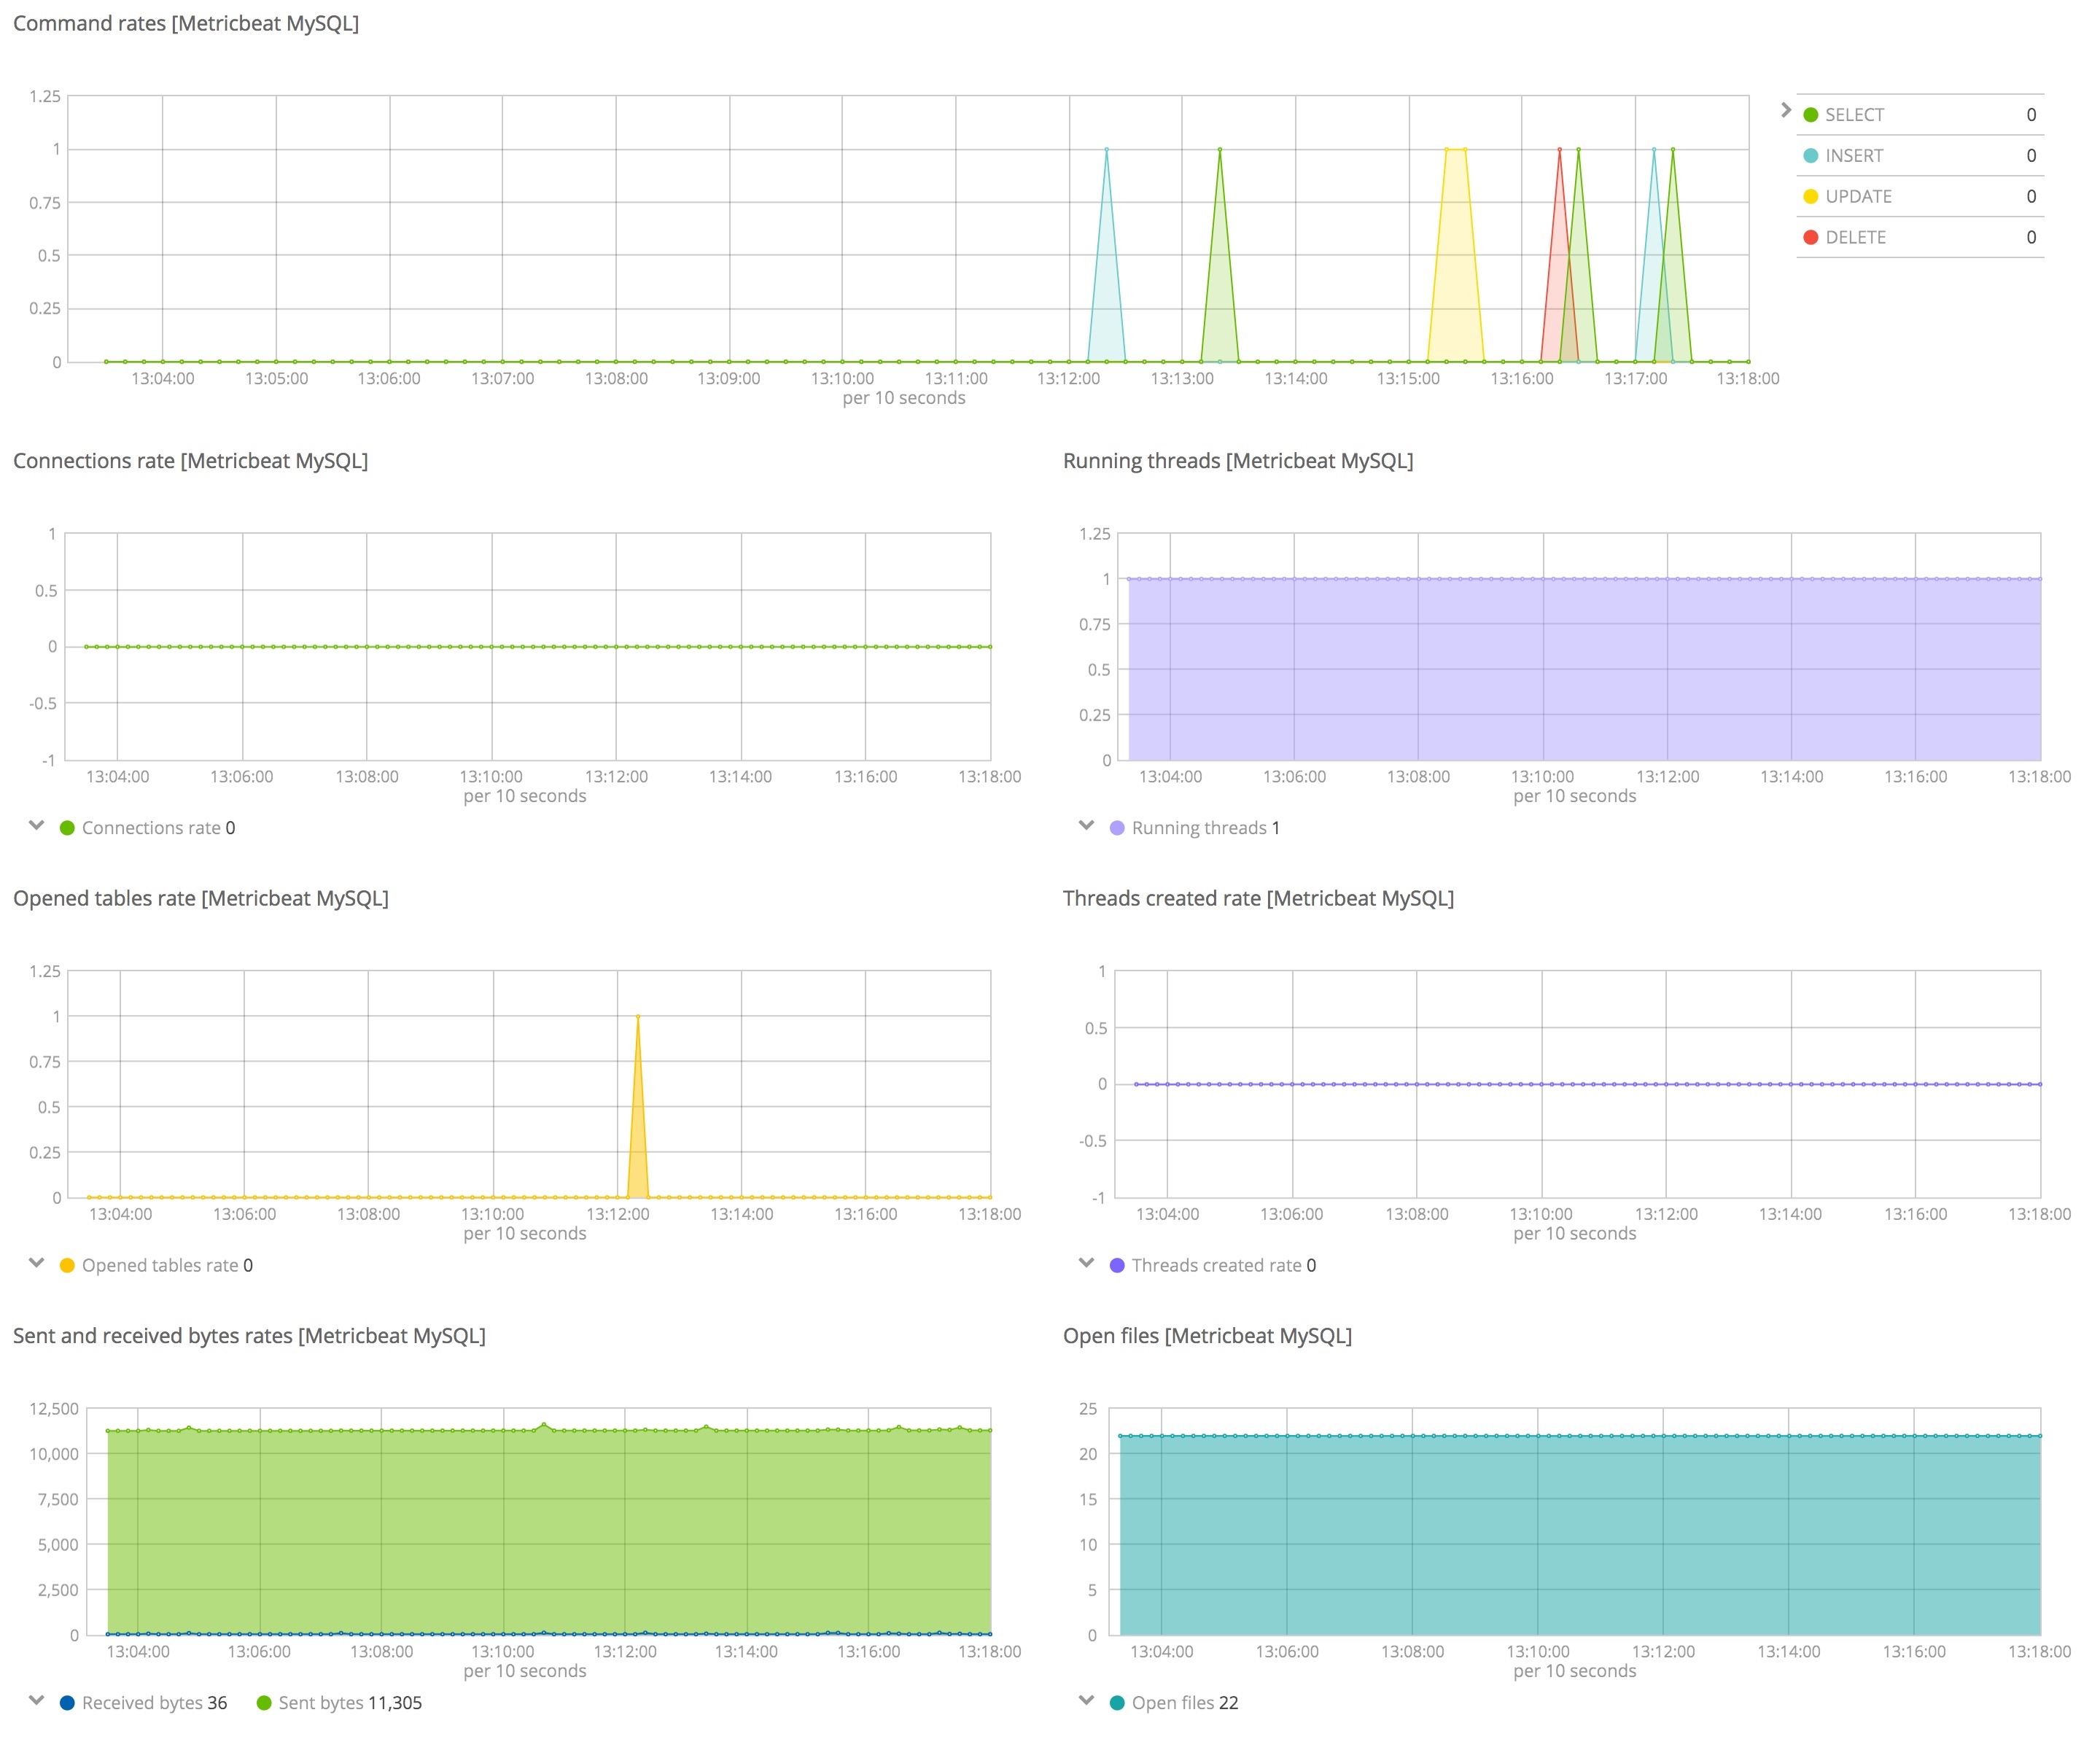
Task: Click the yellow Opened tables spike peak
Action: (638, 1017)
